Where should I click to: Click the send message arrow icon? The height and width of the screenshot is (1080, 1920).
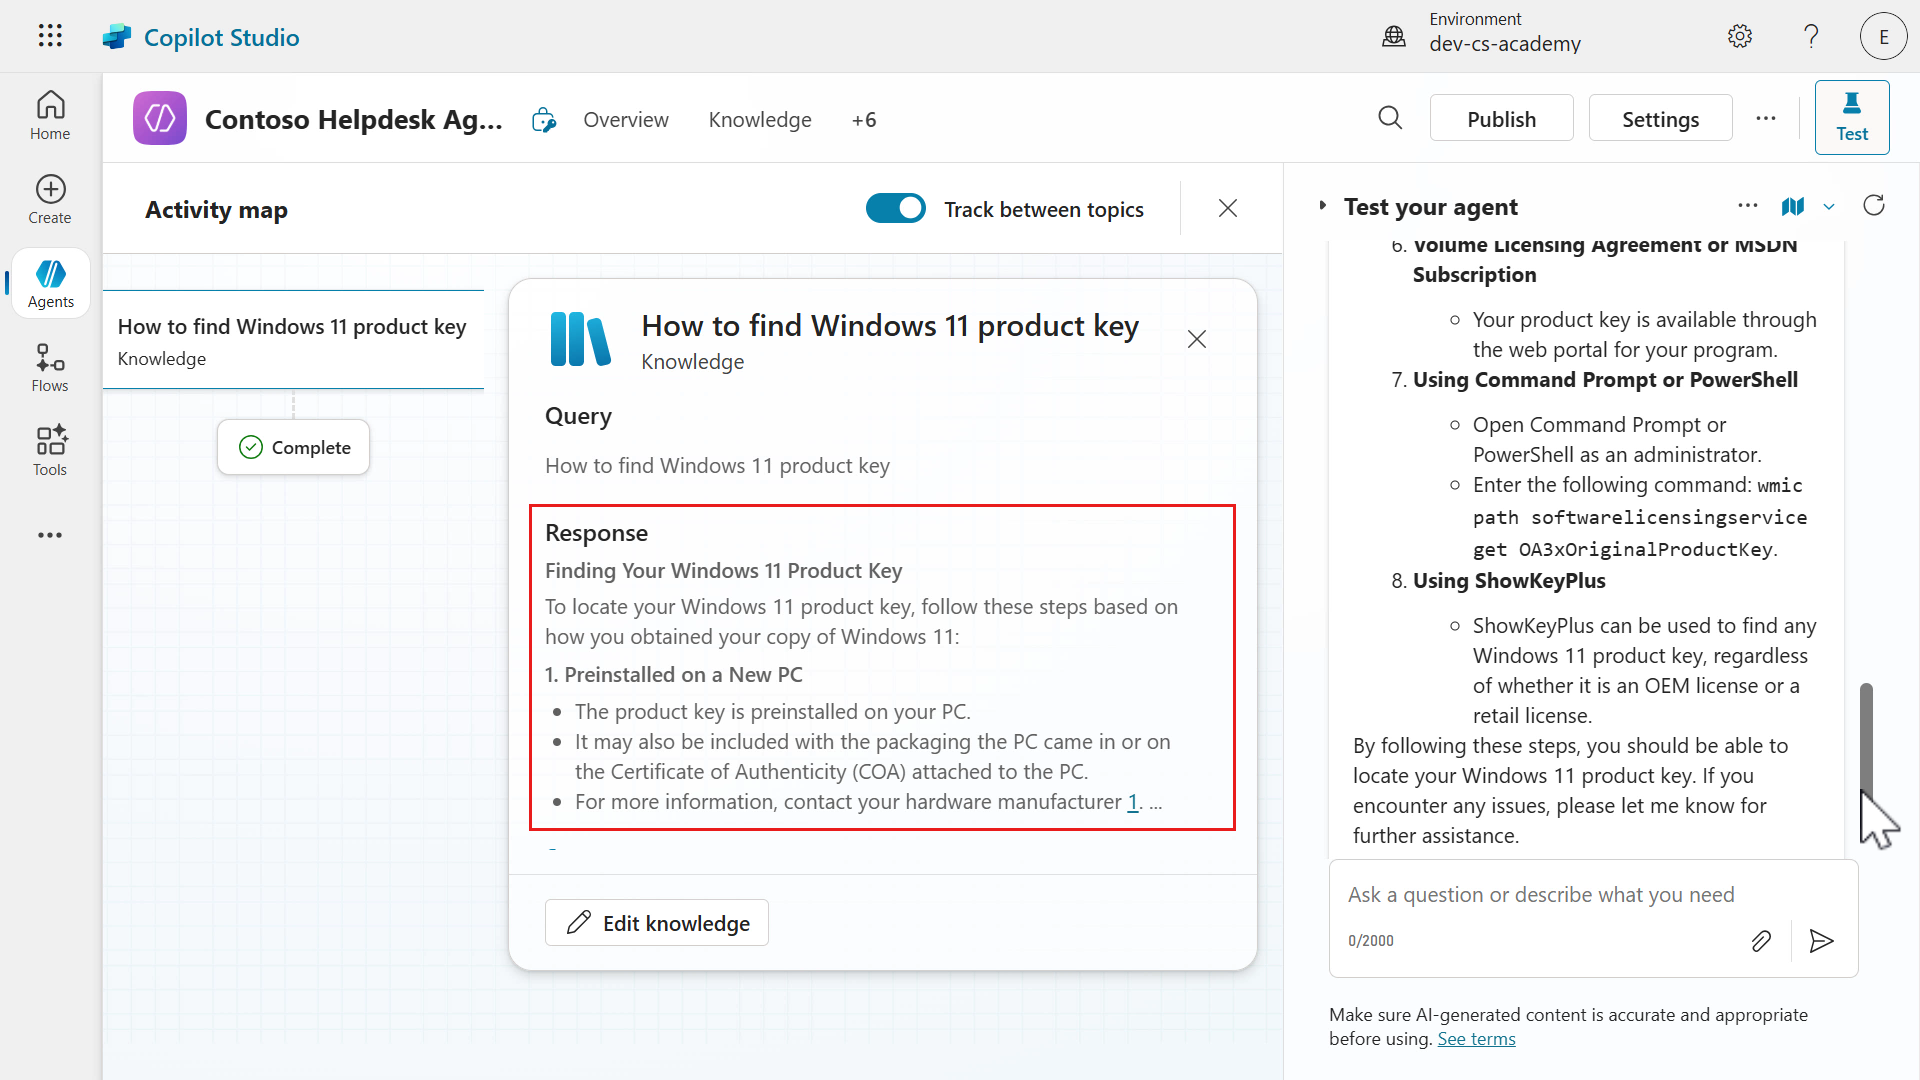[x=1821, y=941]
